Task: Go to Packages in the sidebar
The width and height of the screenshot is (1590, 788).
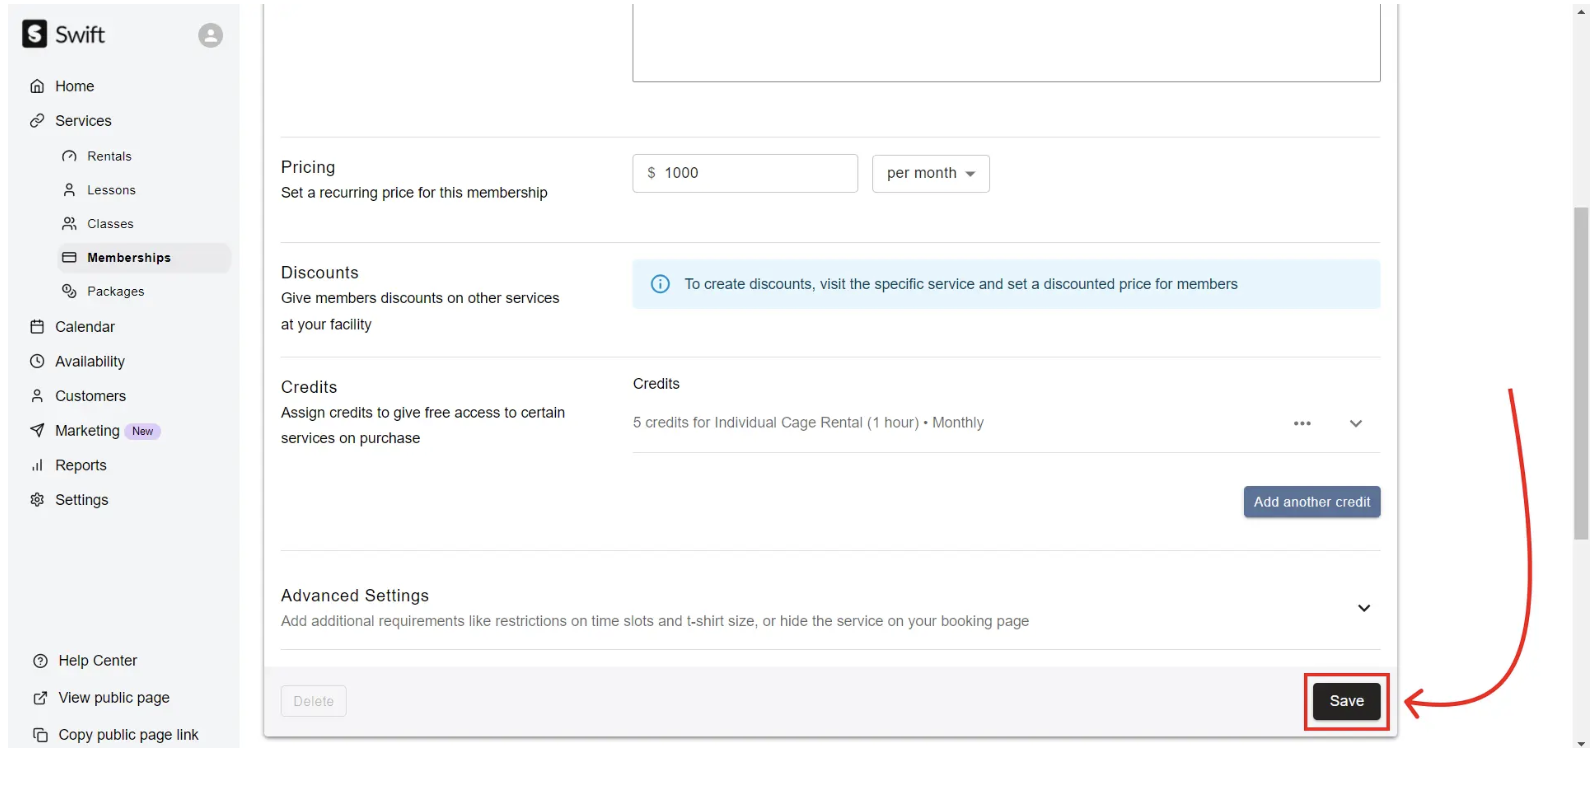Action: (x=115, y=291)
